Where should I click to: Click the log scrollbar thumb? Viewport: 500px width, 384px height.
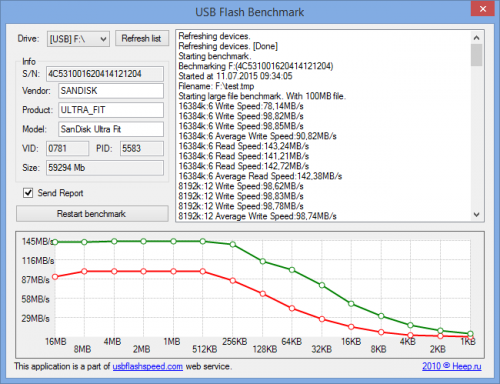tap(477, 55)
